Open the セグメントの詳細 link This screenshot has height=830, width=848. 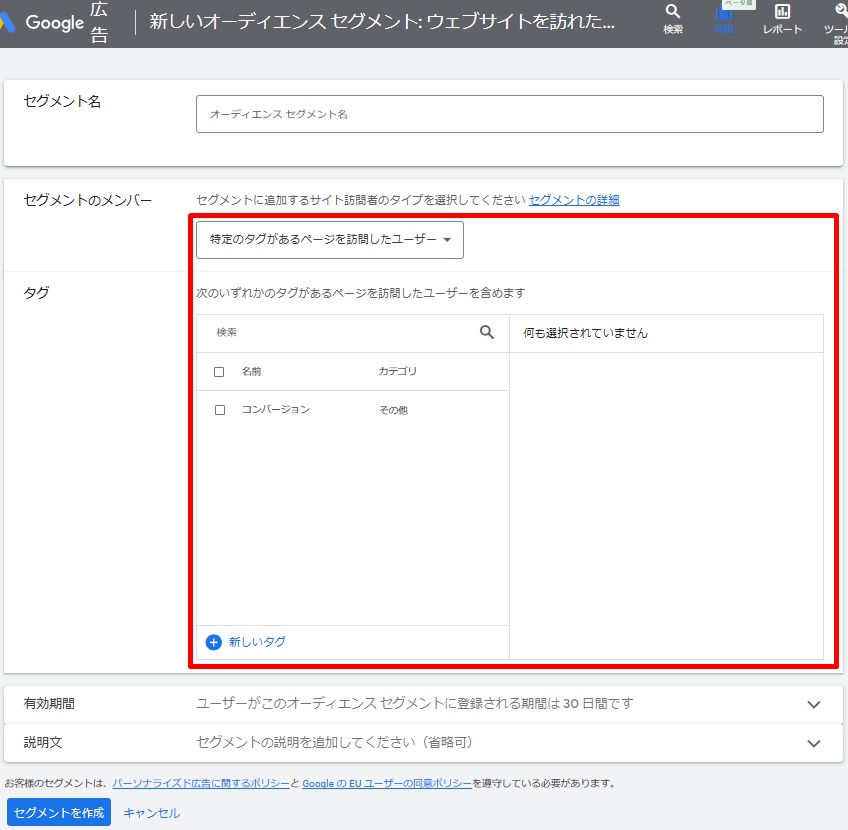click(x=574, y=200)
